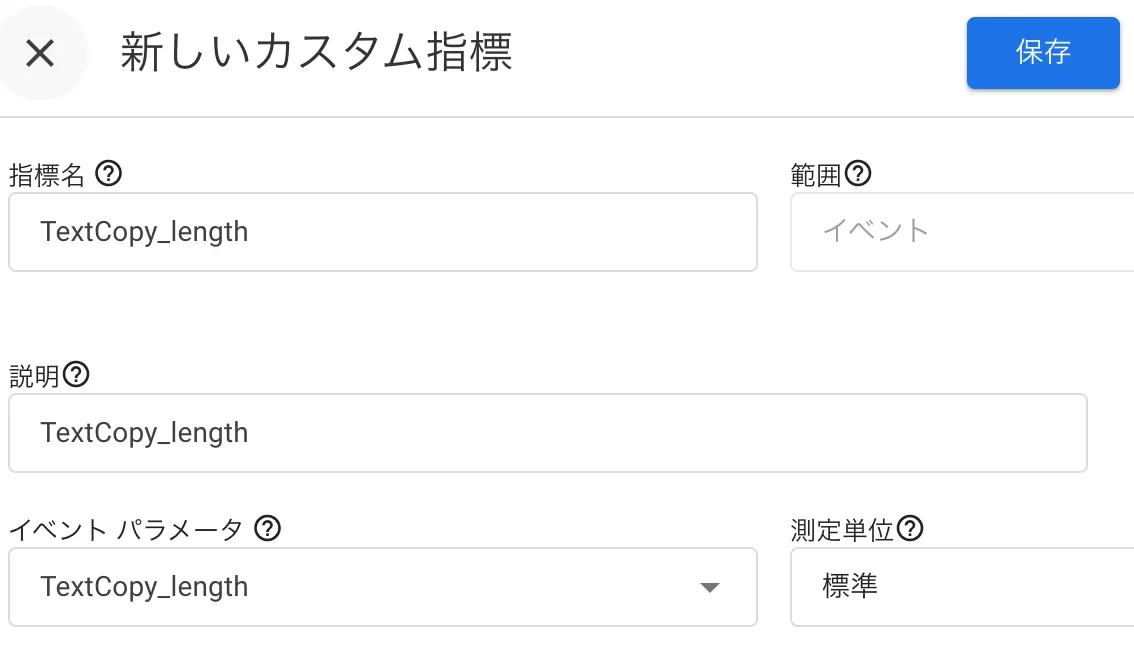
Task: Click the 説明 label text
Action: 34,376
